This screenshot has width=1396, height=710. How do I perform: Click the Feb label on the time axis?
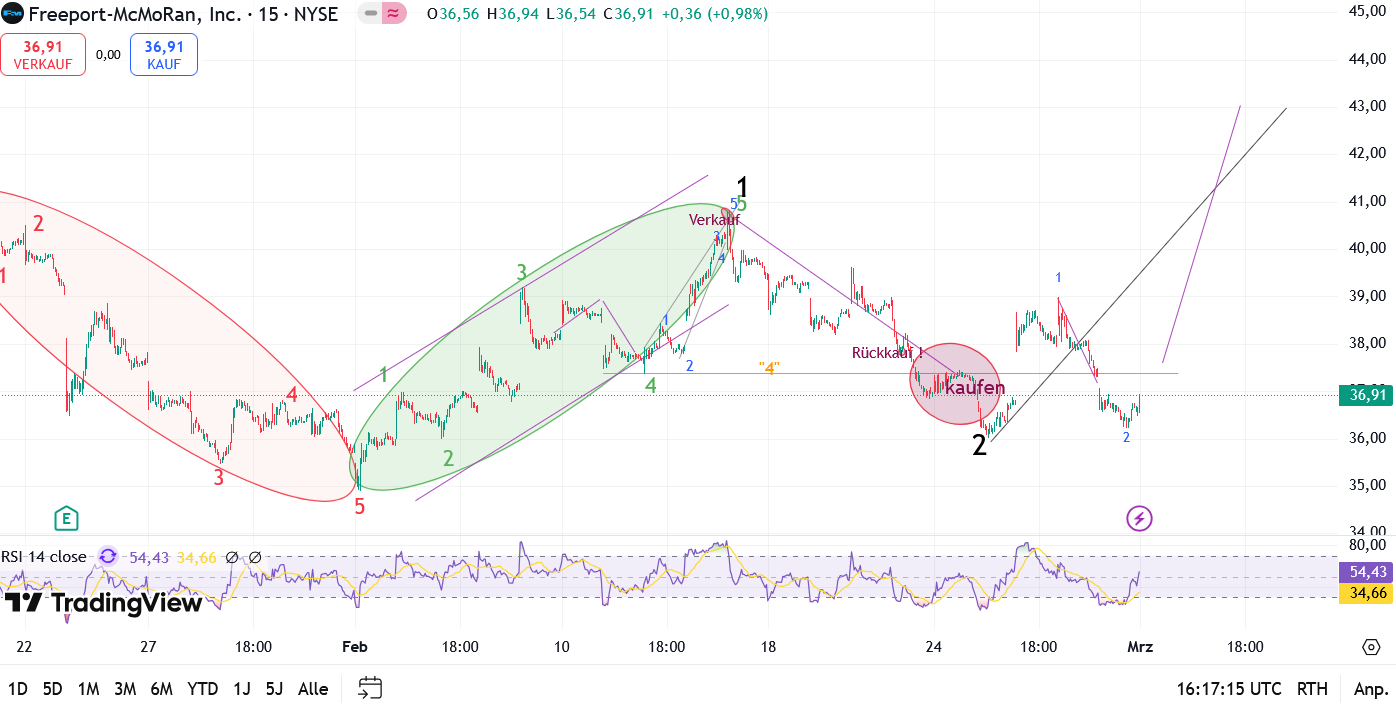pos(355,647)
